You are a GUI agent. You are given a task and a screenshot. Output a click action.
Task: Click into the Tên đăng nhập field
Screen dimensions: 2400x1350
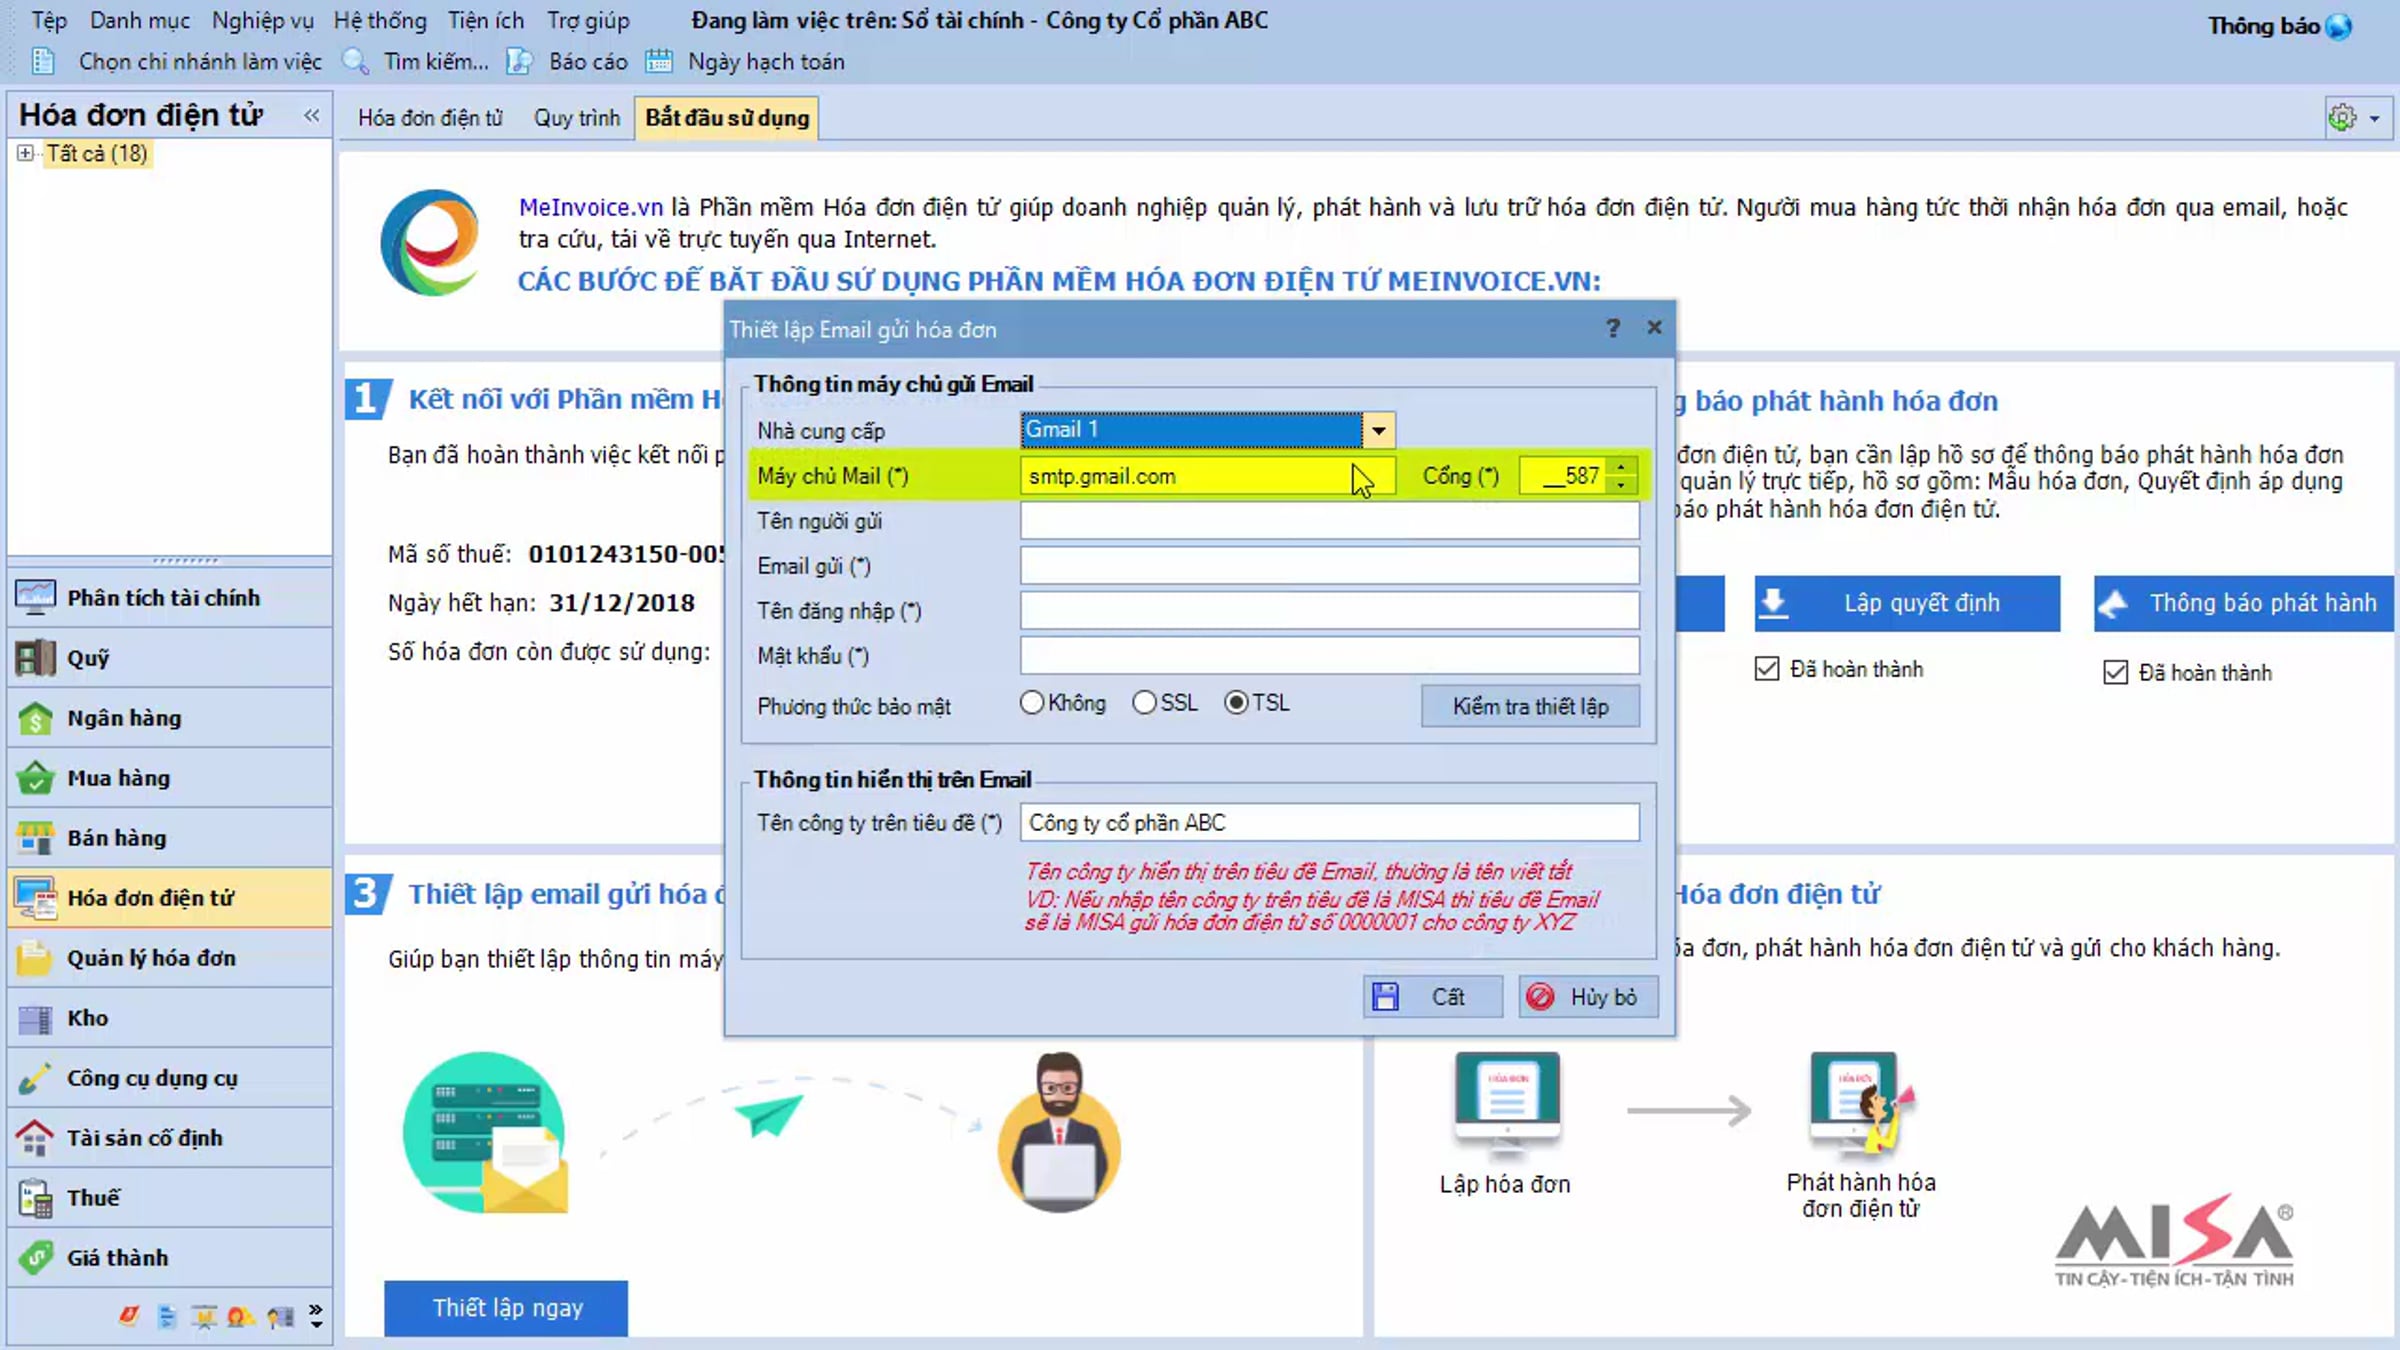(1329, 611)
